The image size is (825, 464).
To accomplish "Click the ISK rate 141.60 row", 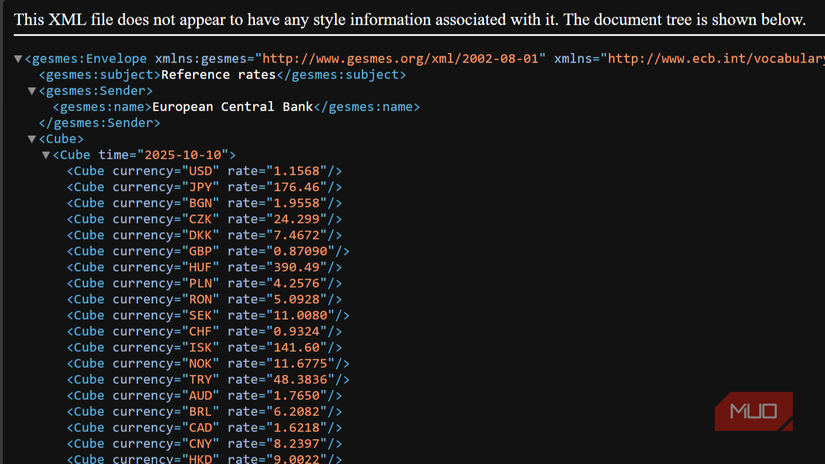I will (204, 348).
